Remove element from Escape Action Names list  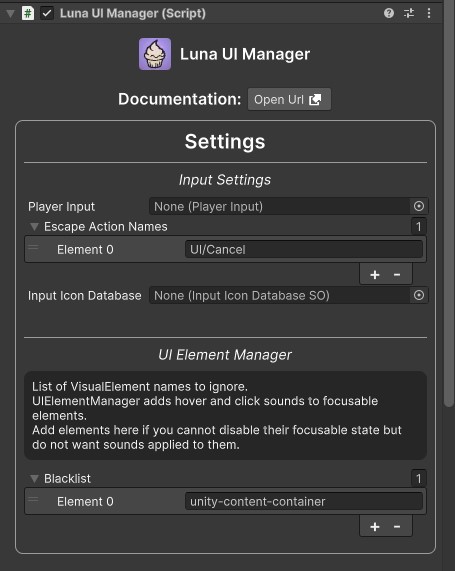[397, 274]
